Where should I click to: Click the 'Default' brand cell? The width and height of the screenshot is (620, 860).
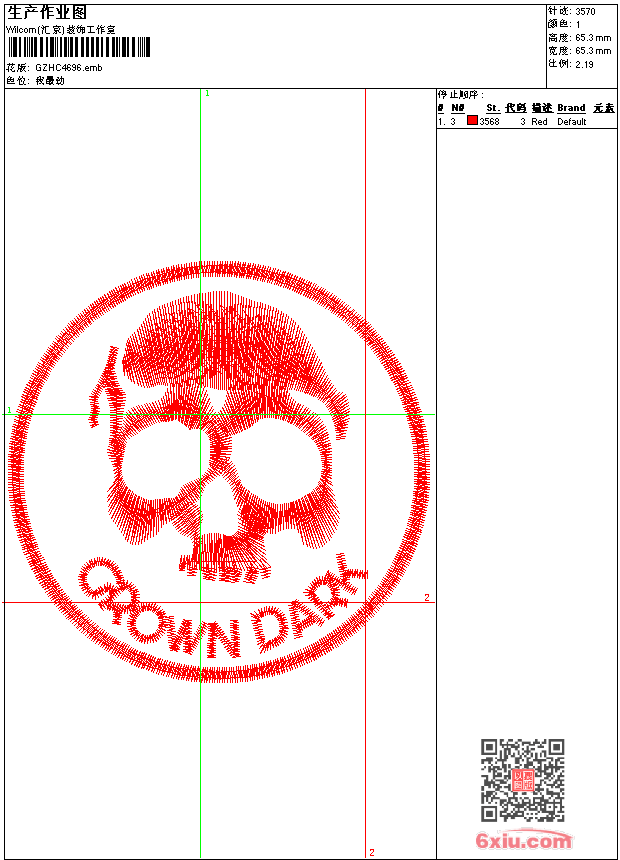(572, 121)
